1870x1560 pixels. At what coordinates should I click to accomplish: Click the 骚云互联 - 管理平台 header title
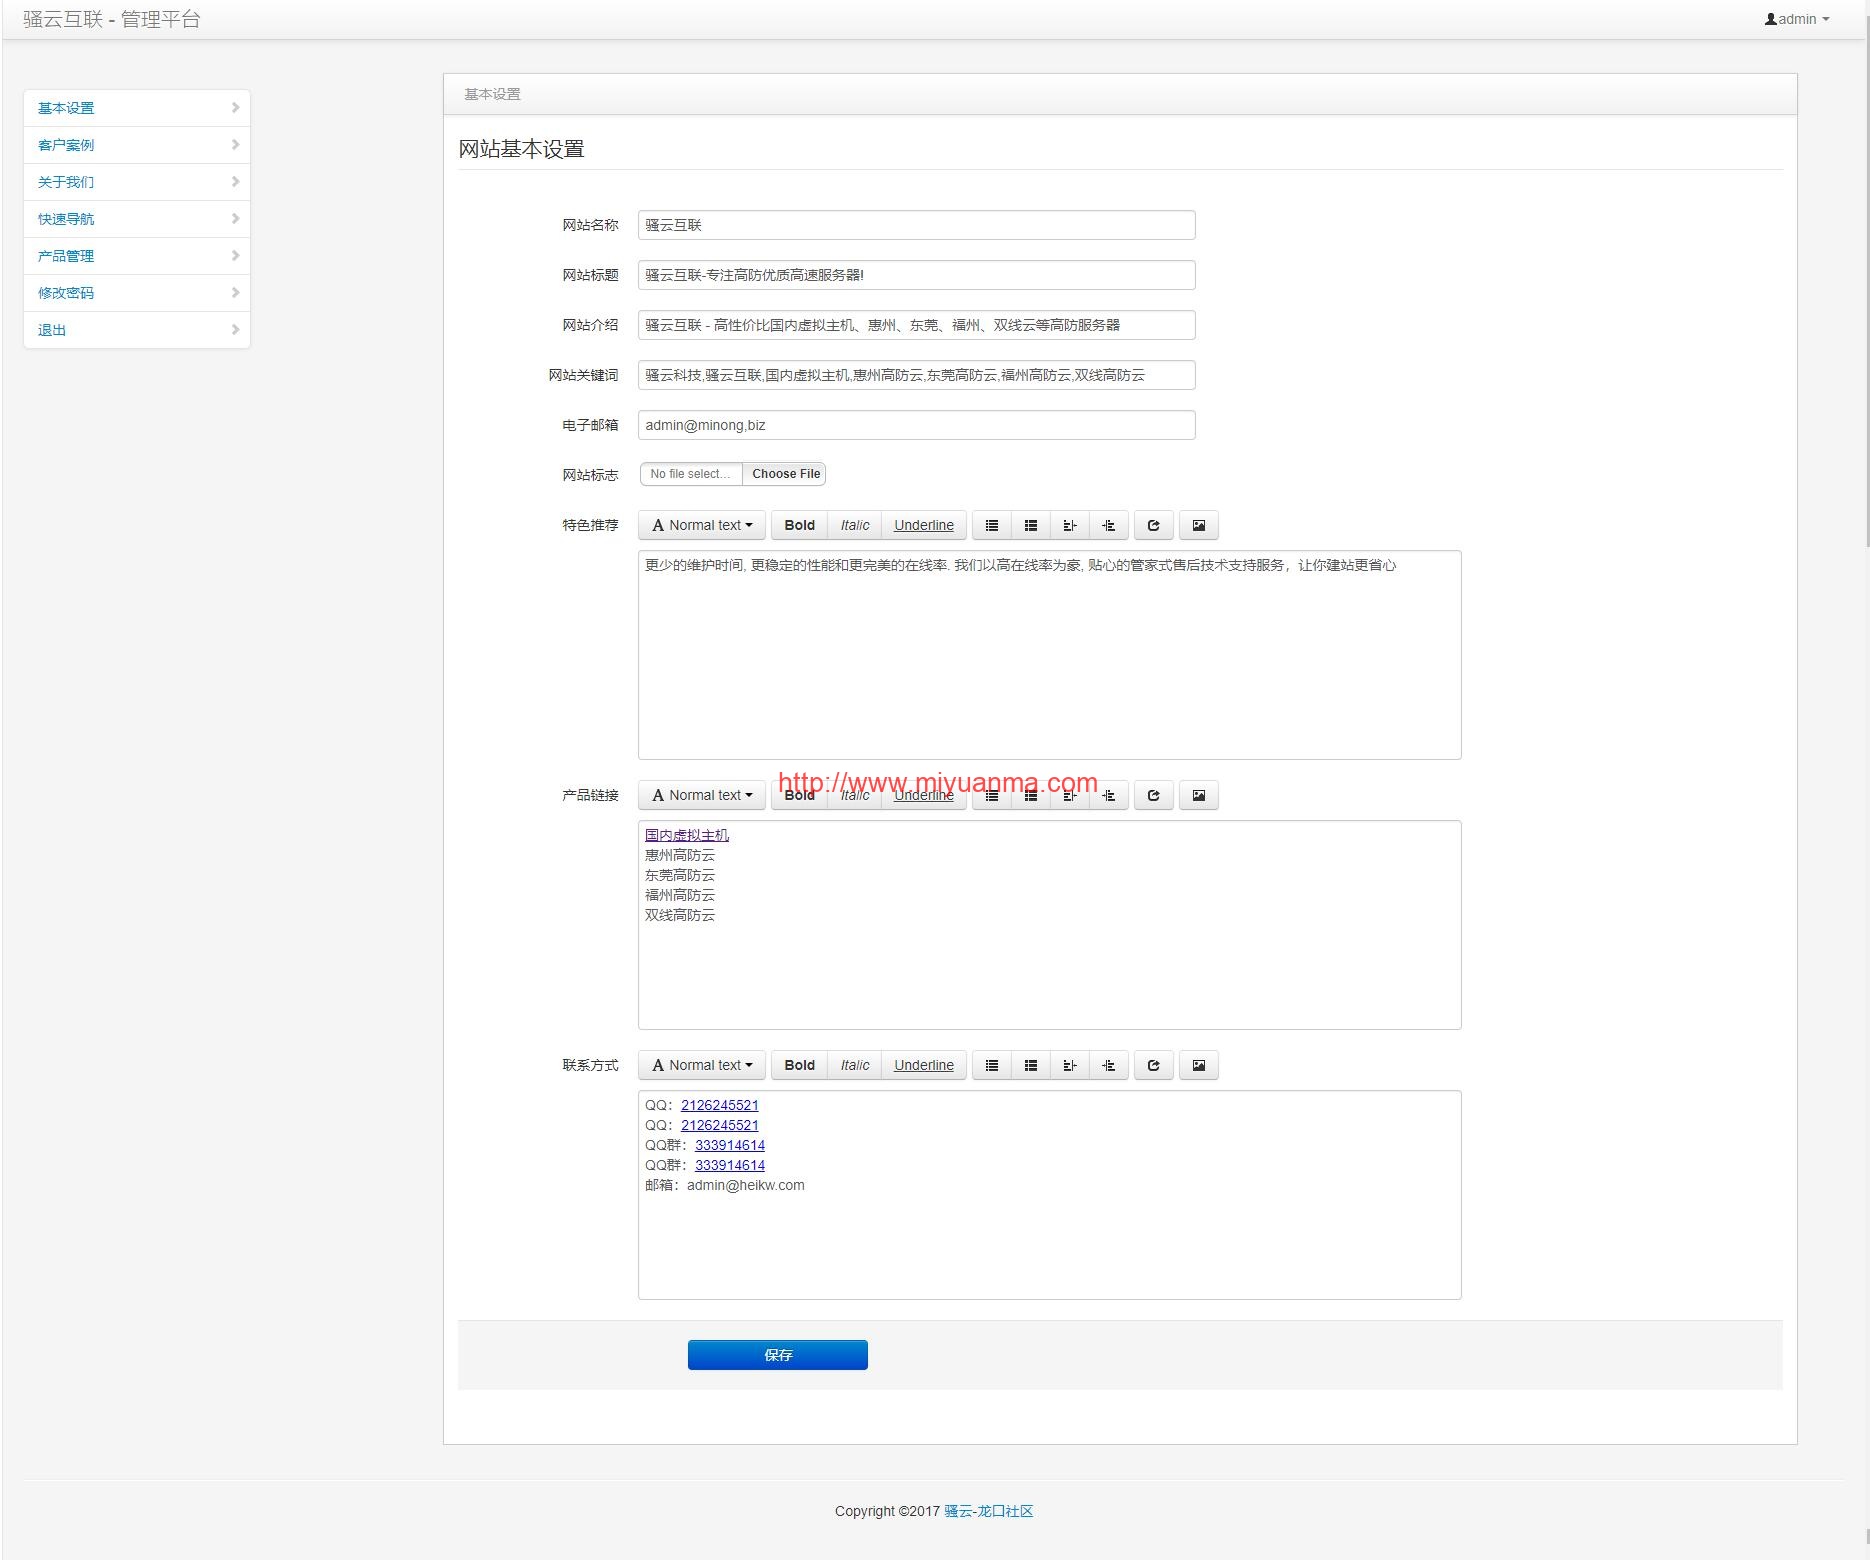click(112, 19)
